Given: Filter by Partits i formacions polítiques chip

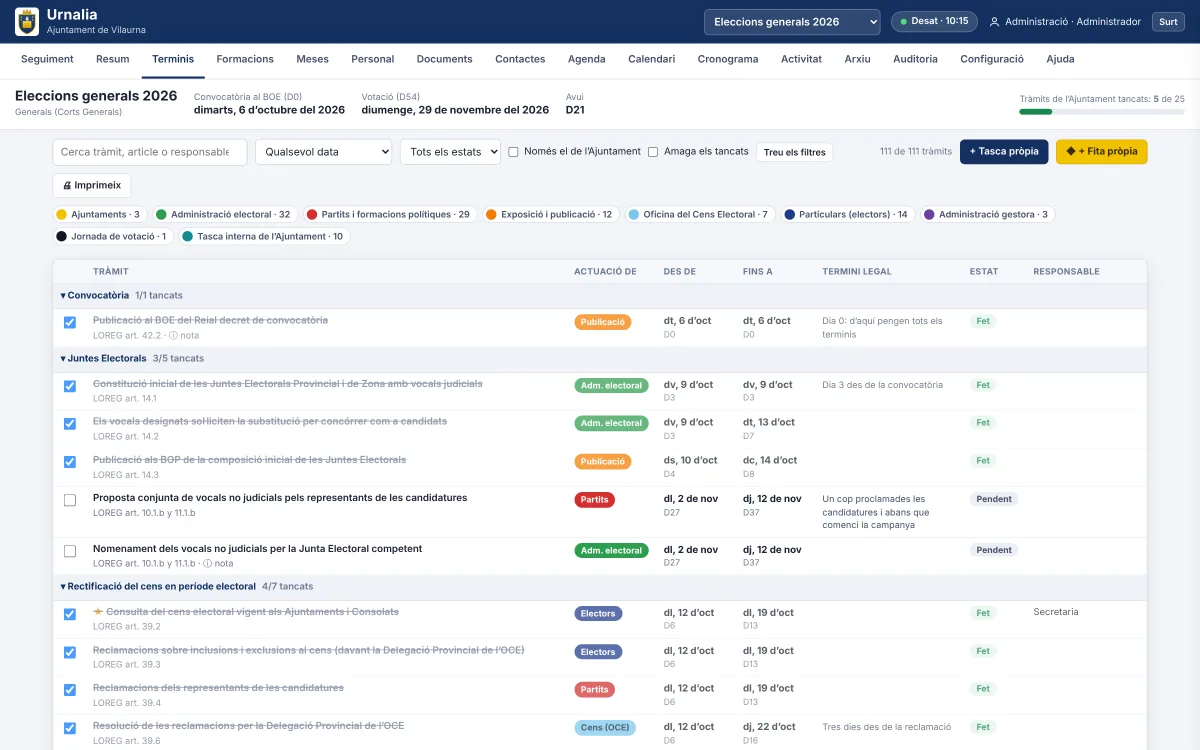Looking at the screenshot, I should (390, 214).
